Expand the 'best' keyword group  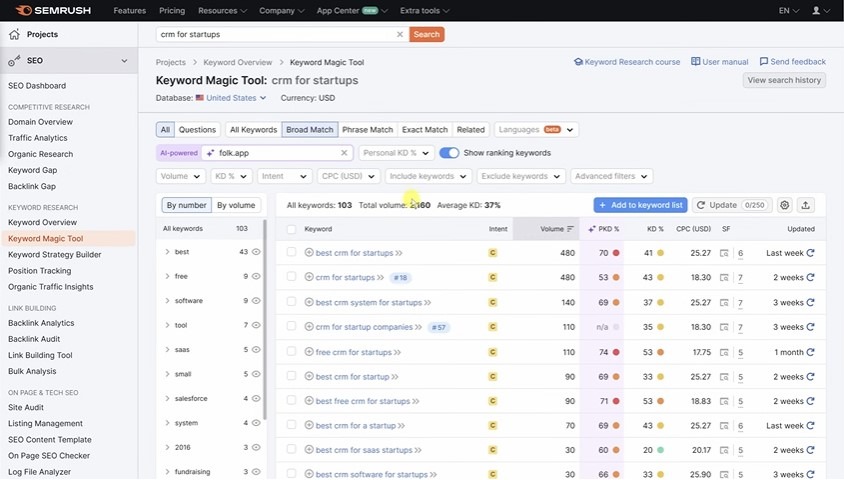(x=167, y=252)
